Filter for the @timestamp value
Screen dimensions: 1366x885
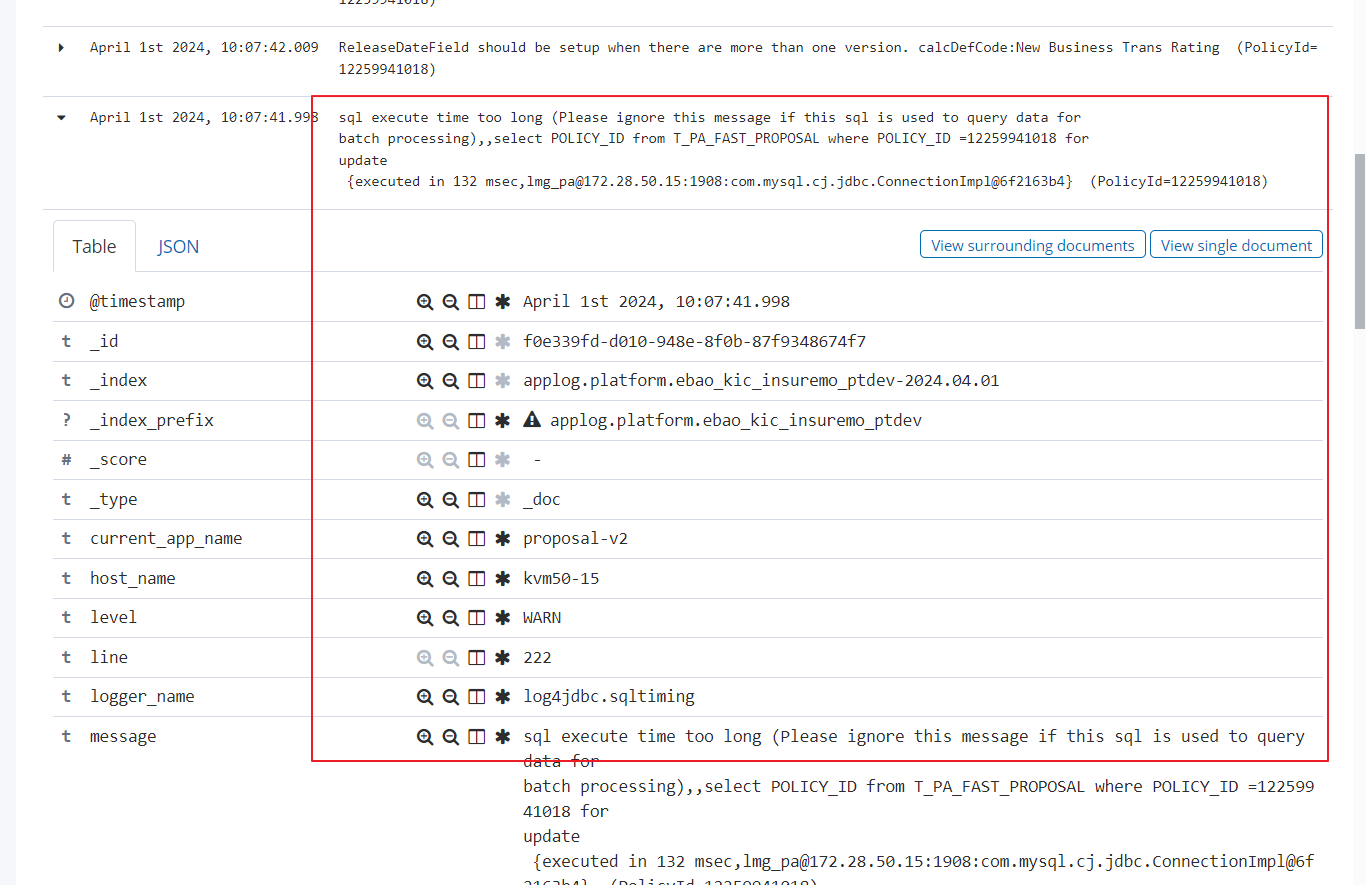[425, 301]
